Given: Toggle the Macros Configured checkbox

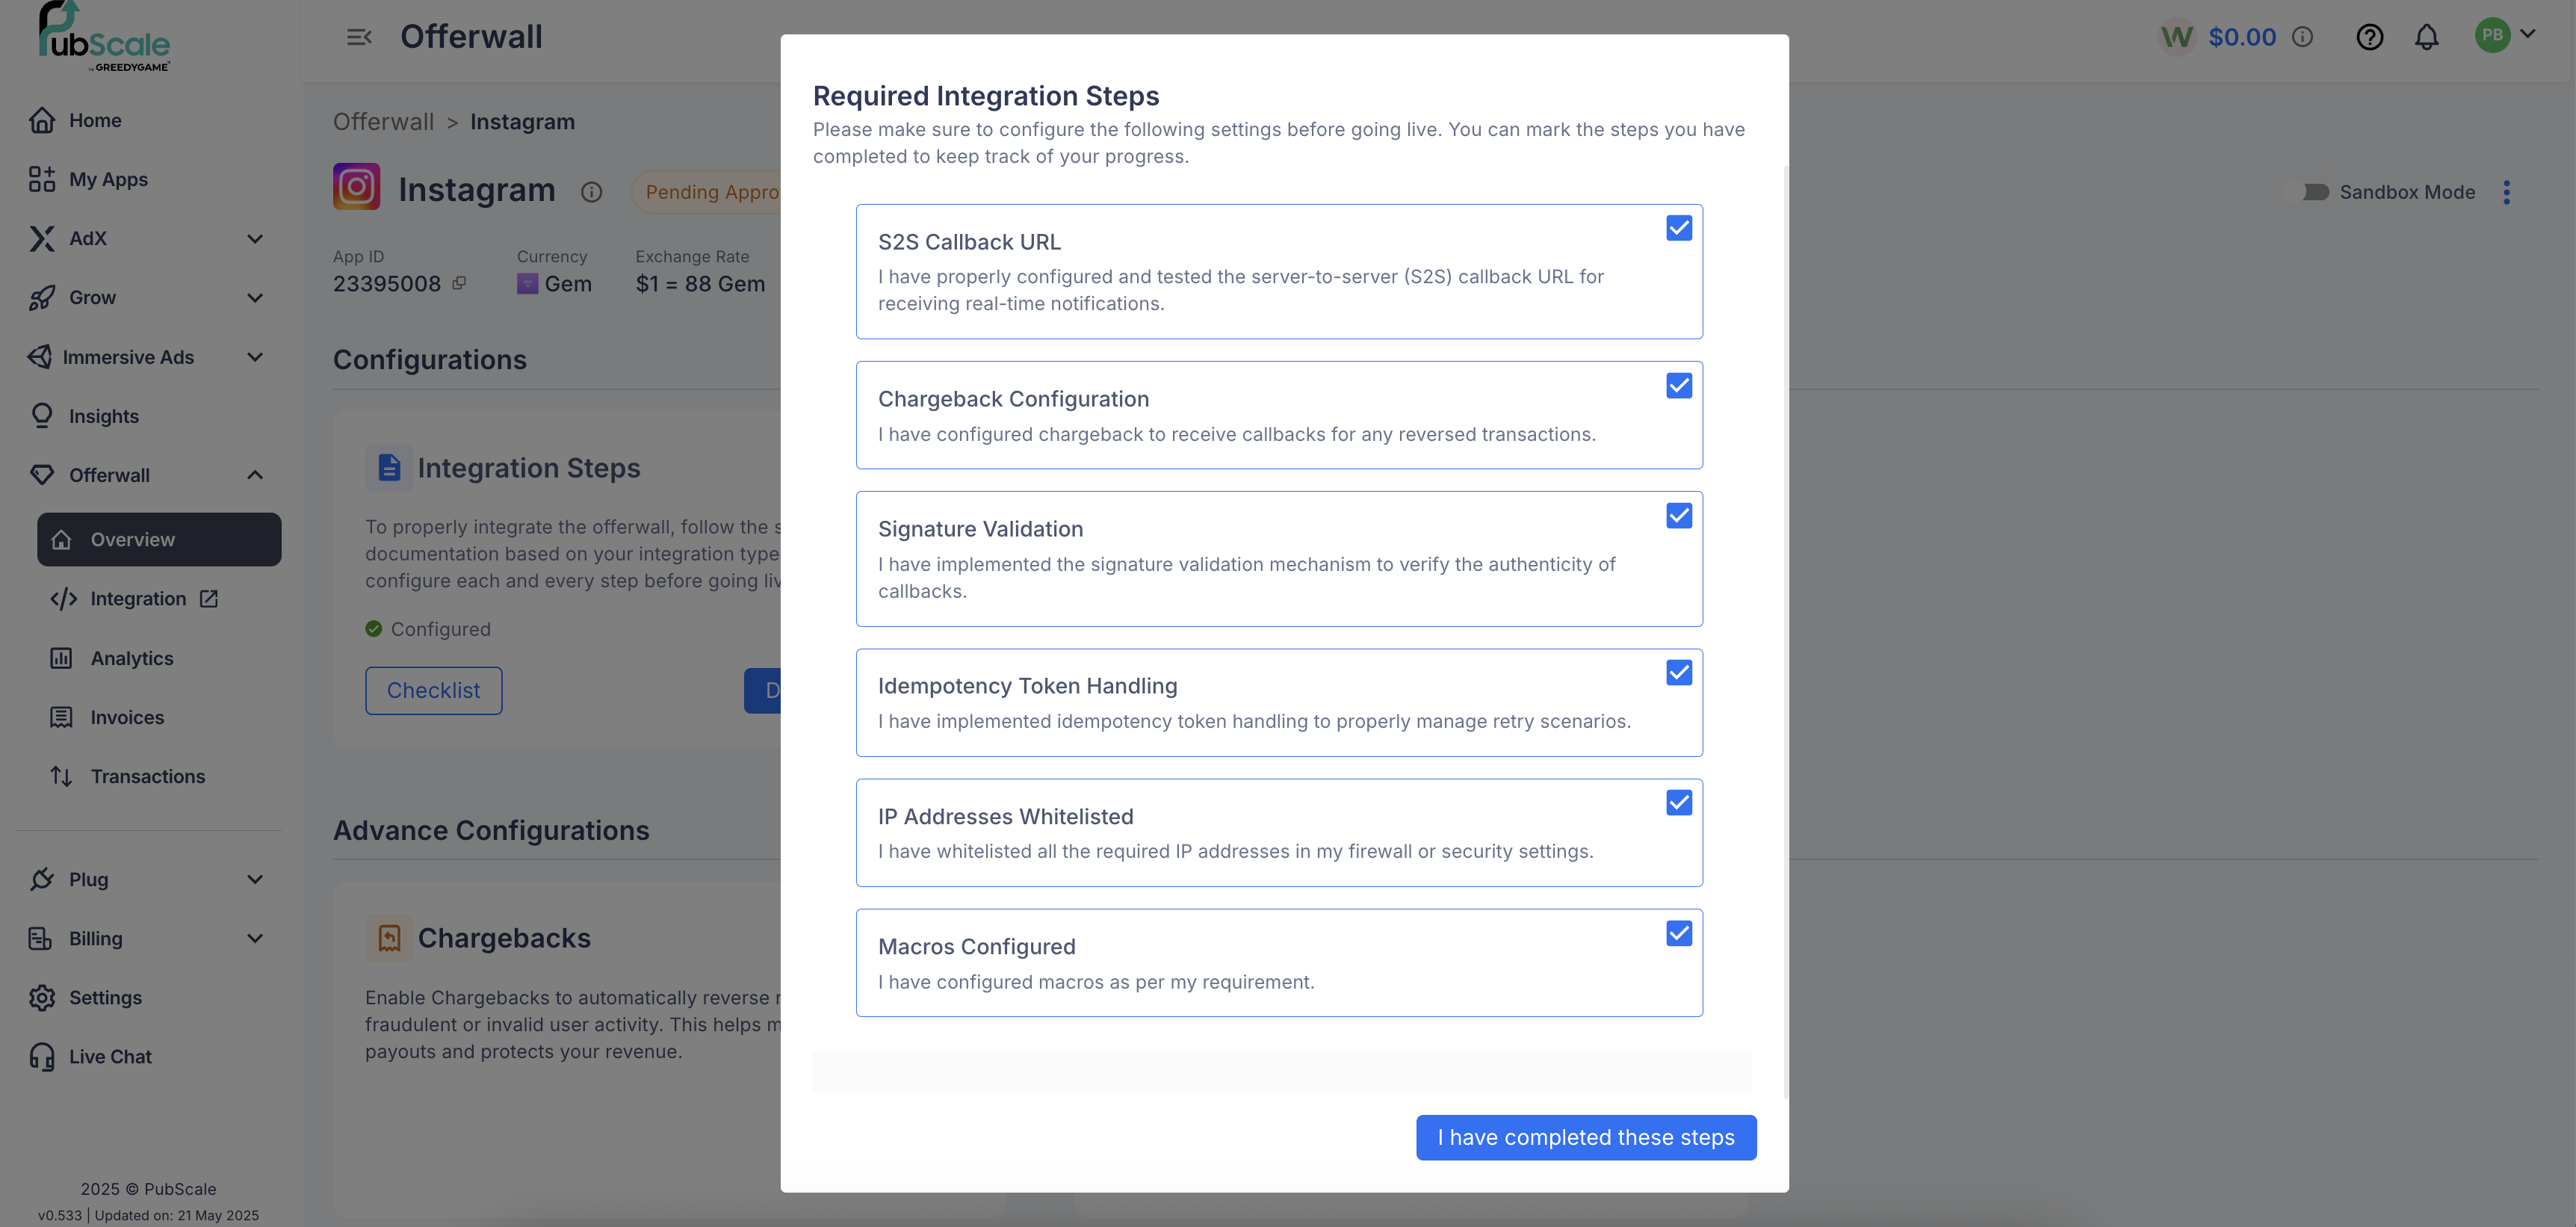Looking at the screenshot, I should coord(1678,933).
